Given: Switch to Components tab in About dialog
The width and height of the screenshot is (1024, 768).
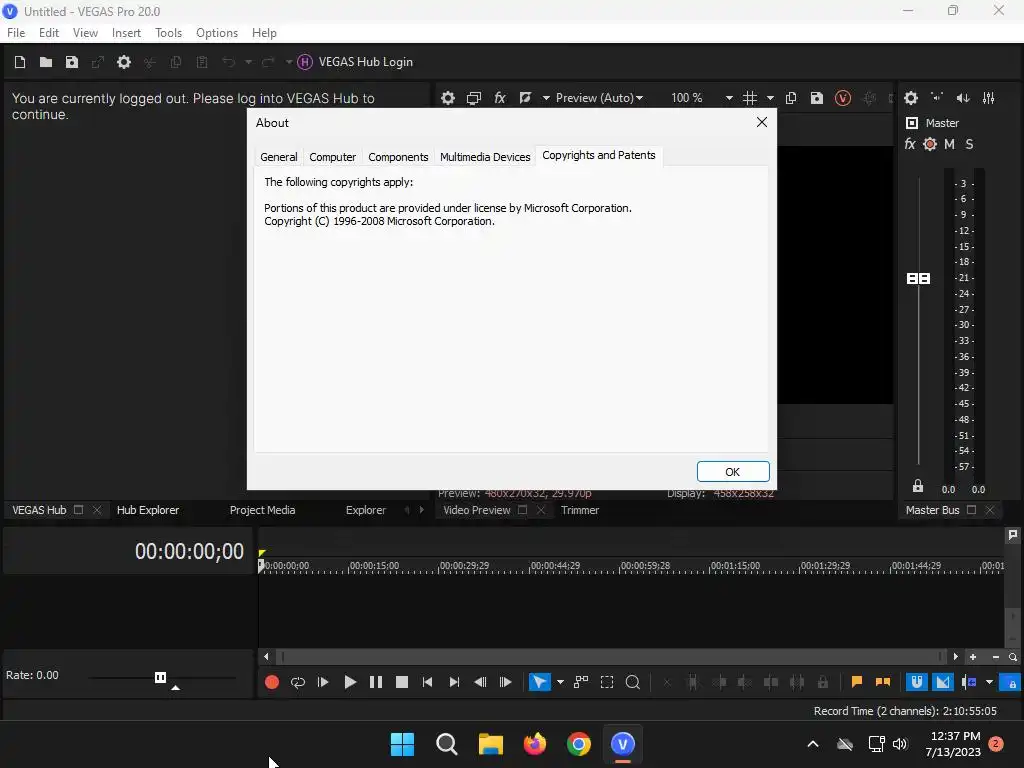Looking at the screenshot, I should click(x=398, y=157).
